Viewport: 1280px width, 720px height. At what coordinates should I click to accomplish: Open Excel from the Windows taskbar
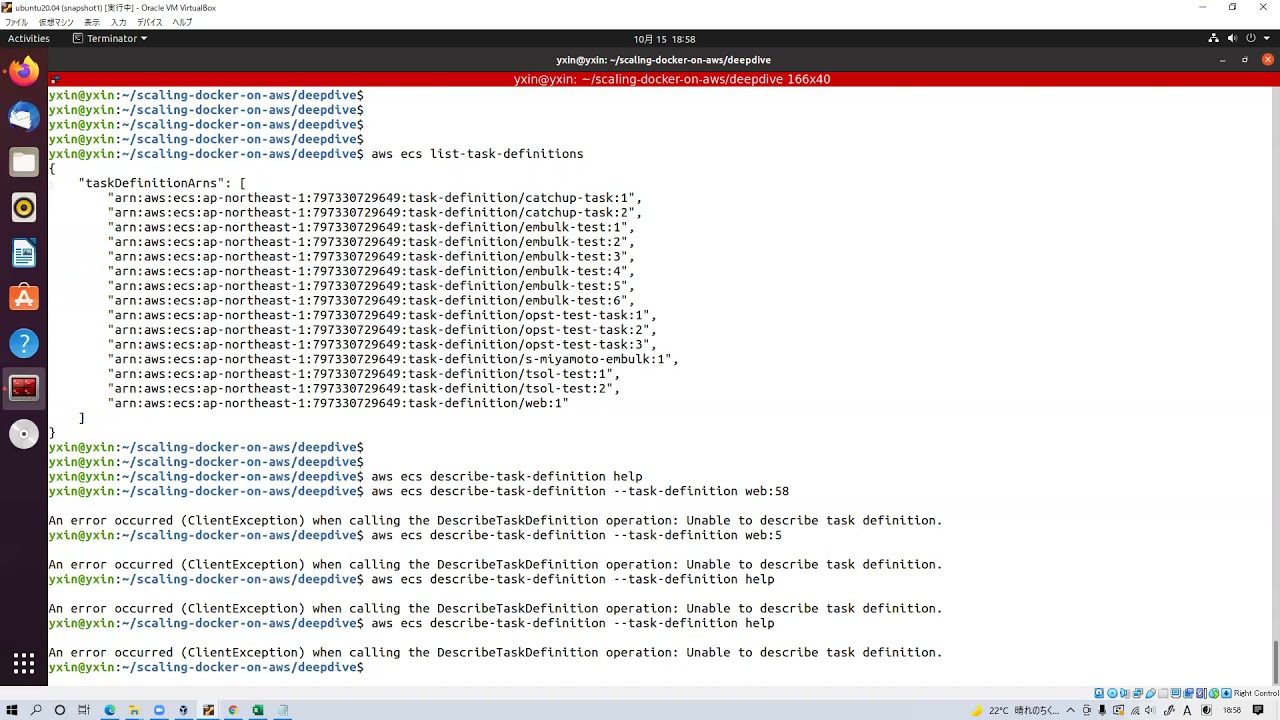click(258, 710)
